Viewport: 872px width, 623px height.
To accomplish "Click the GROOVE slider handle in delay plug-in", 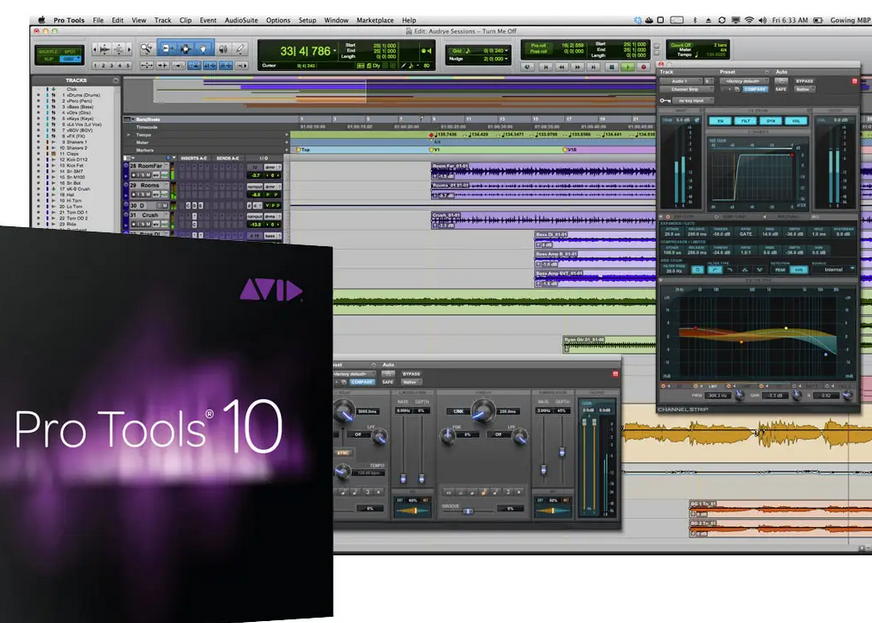I will click(x=468, y=511).
